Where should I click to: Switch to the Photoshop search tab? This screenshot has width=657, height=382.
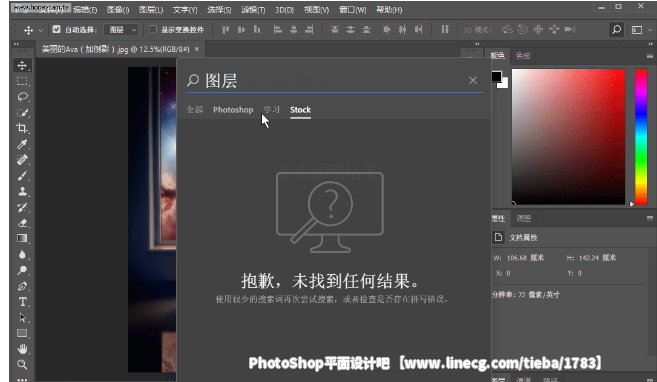point(233,110)
